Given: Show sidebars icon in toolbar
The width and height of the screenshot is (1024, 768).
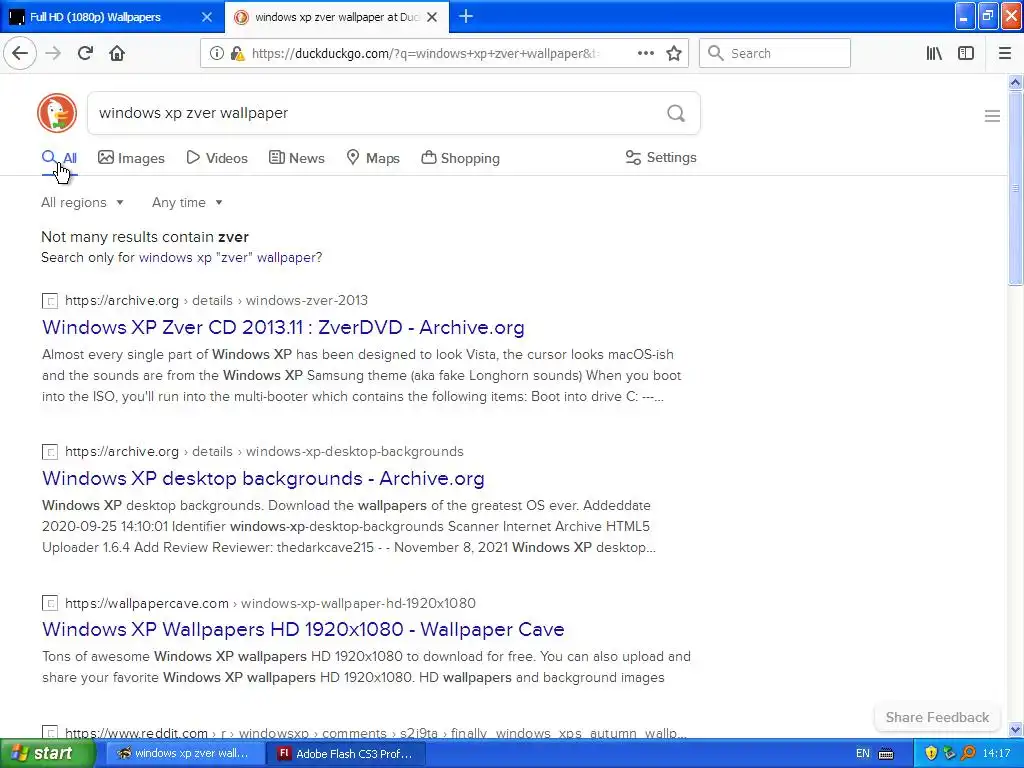Looking at the screenshot, I should [966, 53].
